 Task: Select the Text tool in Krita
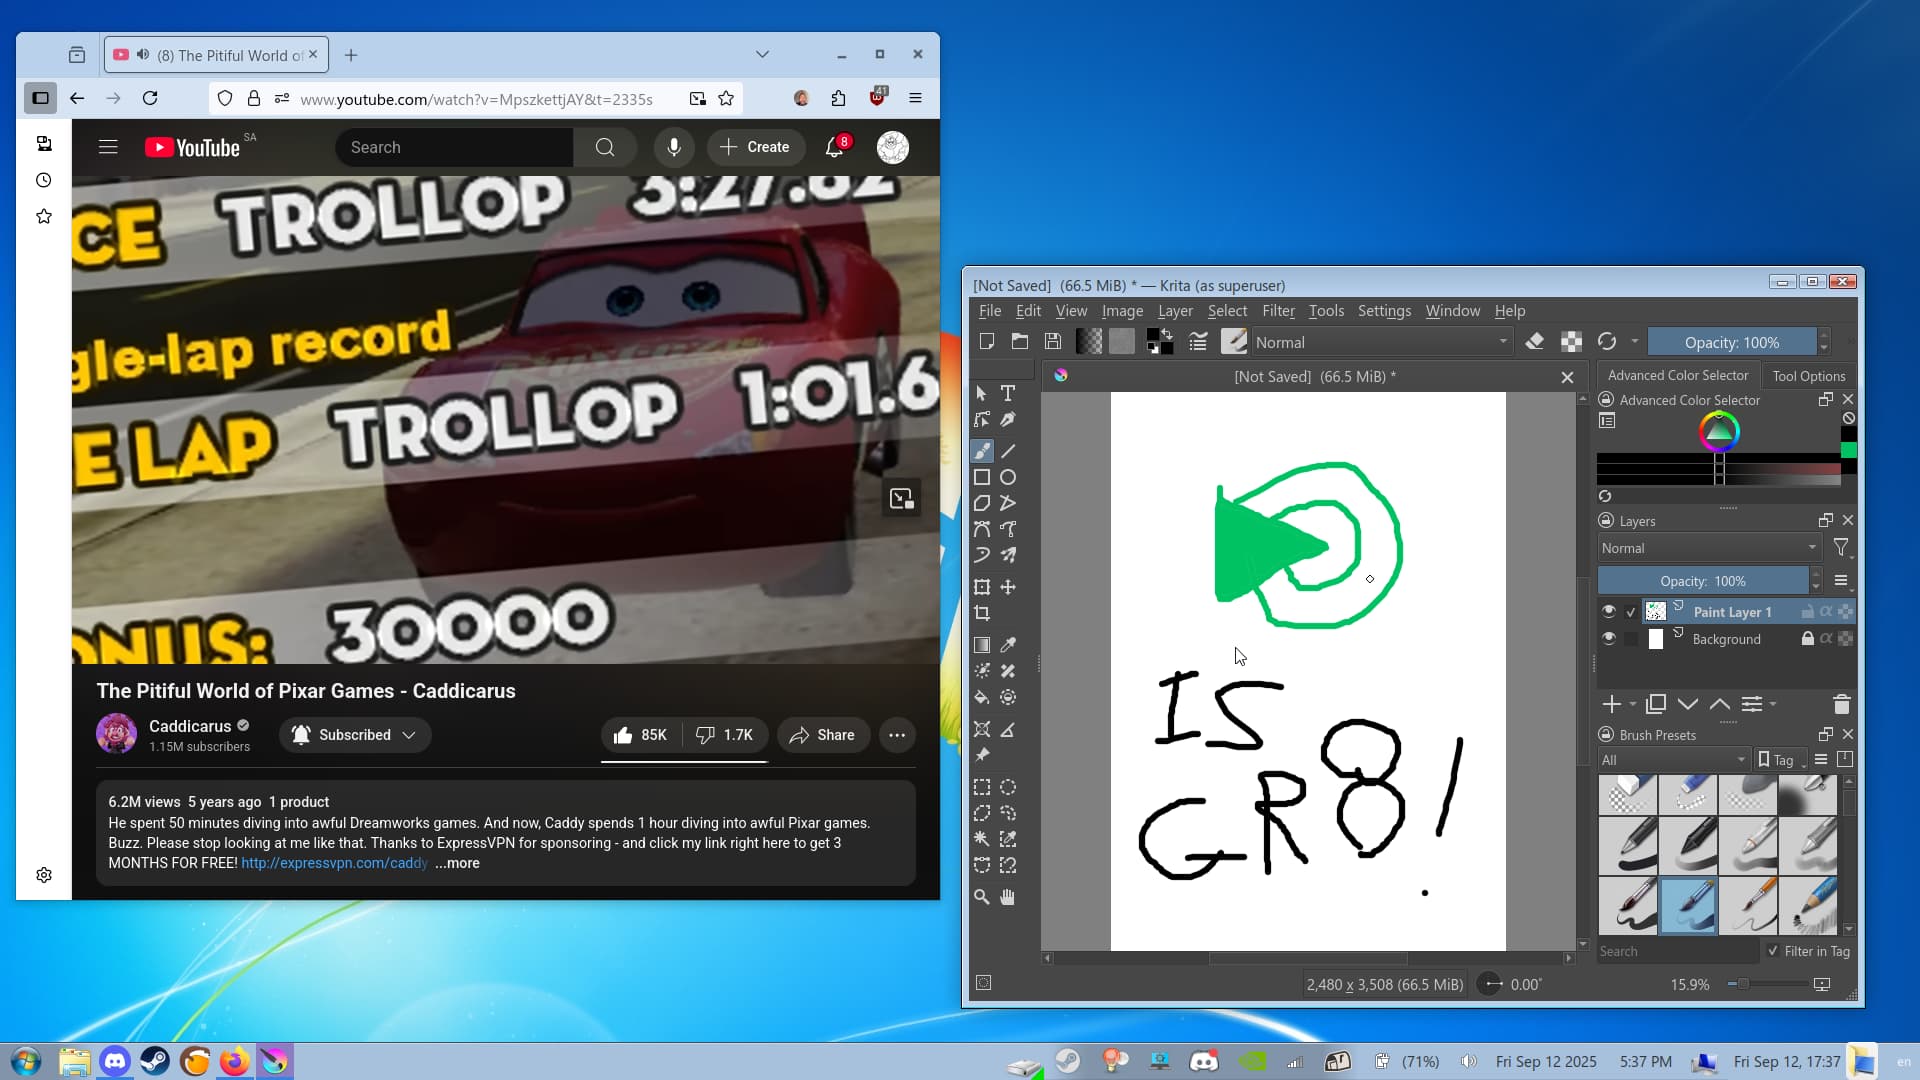pos(1008,393)
